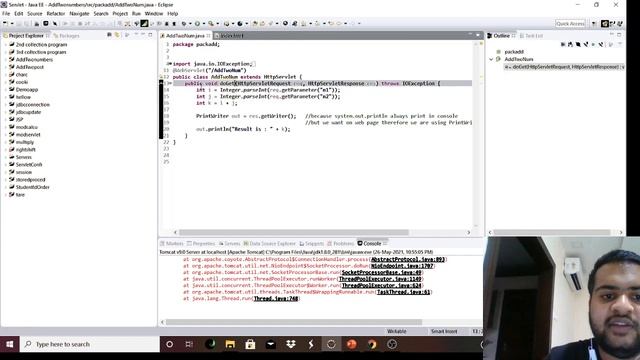Open the Console view tab
The height and width of the screenshot is (360, 640).
pos(372,243)
